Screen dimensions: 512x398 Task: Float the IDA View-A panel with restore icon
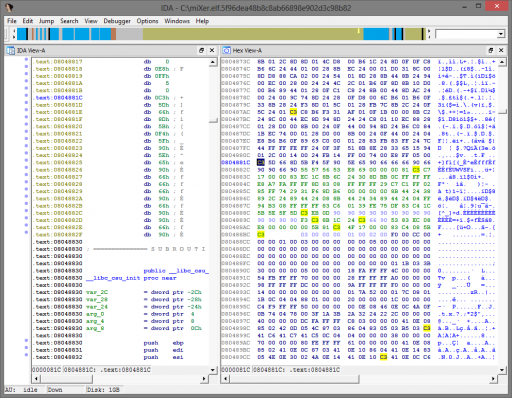pyautogui.click(x=201, y=50)
